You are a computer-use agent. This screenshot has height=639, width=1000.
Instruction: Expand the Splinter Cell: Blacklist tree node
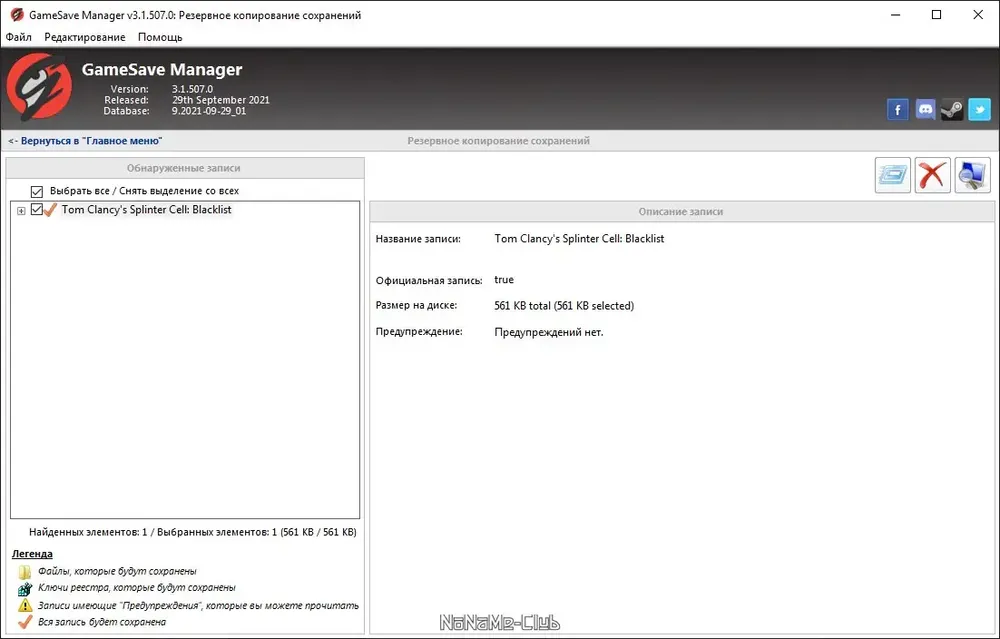point(21,210)
